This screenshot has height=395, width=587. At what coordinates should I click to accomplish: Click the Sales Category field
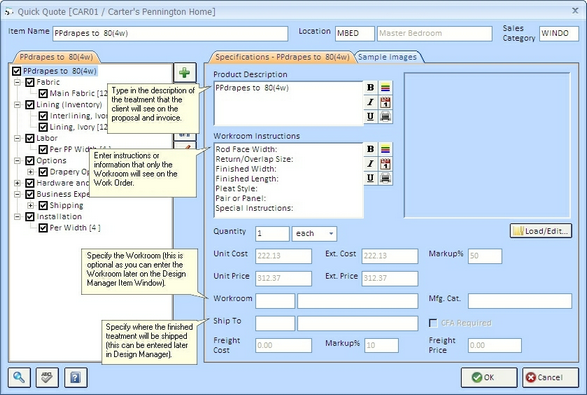click(559, 33)
